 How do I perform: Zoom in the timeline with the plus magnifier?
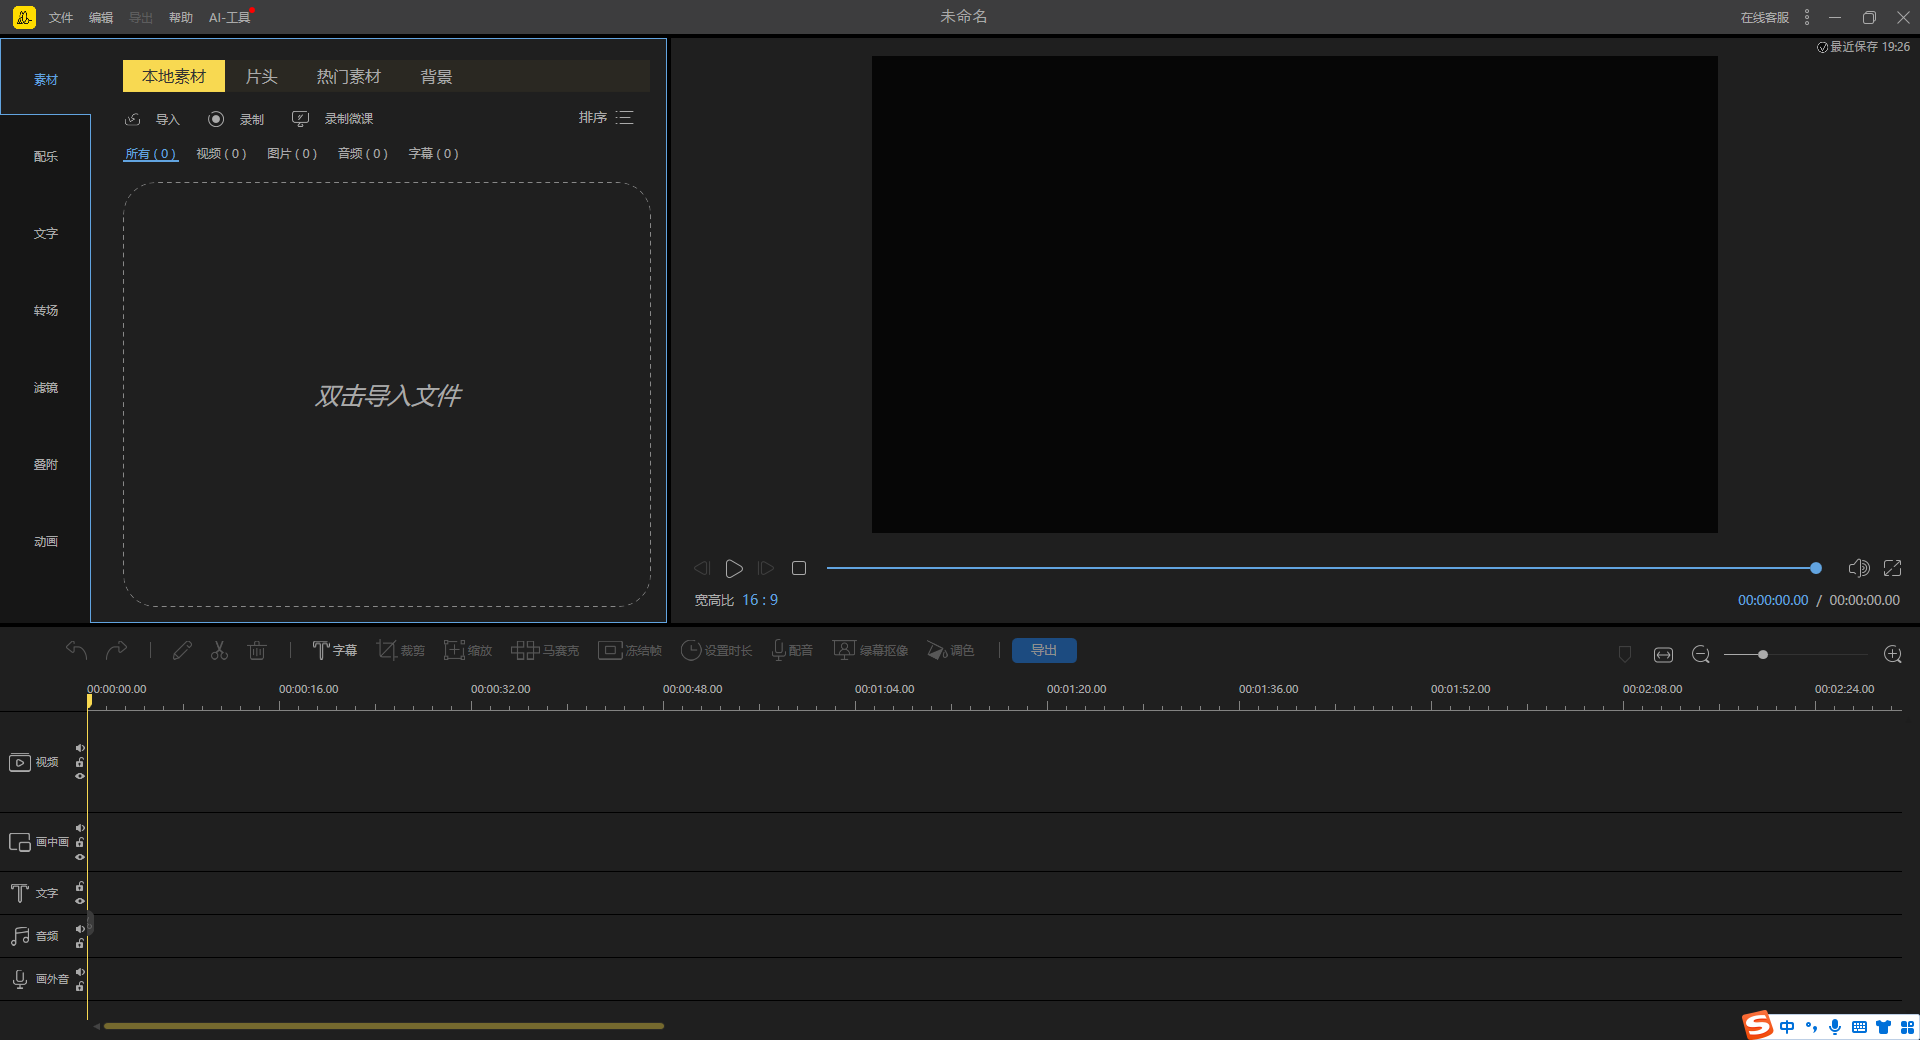pyautogui.click(x=1892, y=654)
